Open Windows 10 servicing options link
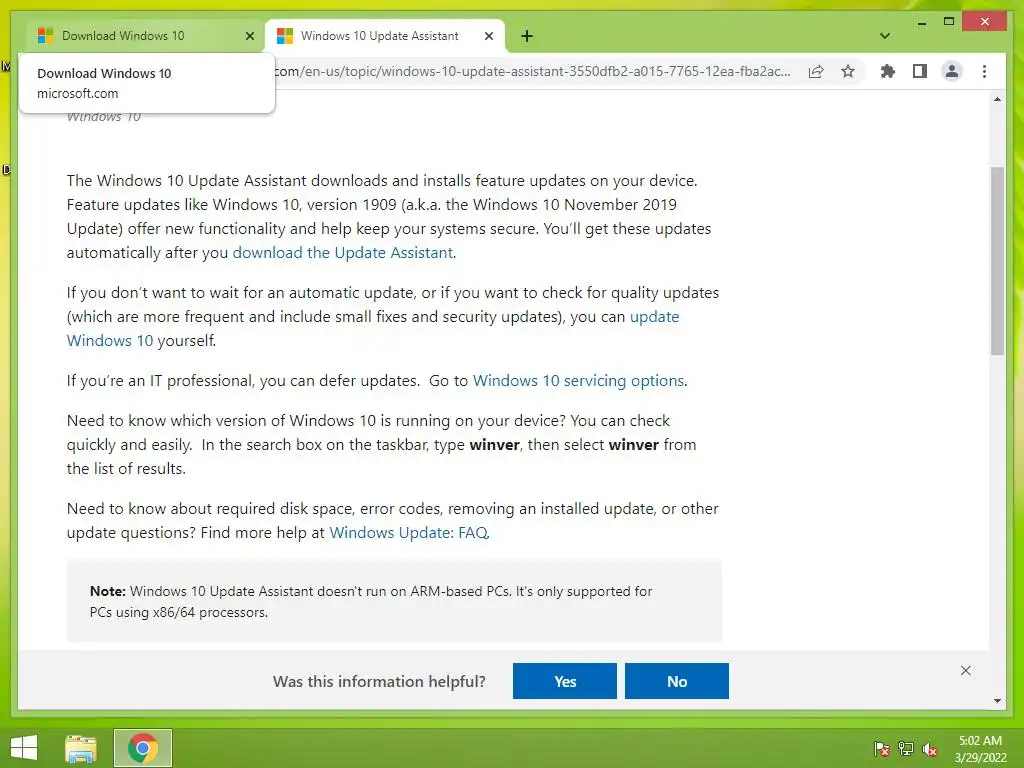Screen dimensions: 1024x768 coord(579,381)
